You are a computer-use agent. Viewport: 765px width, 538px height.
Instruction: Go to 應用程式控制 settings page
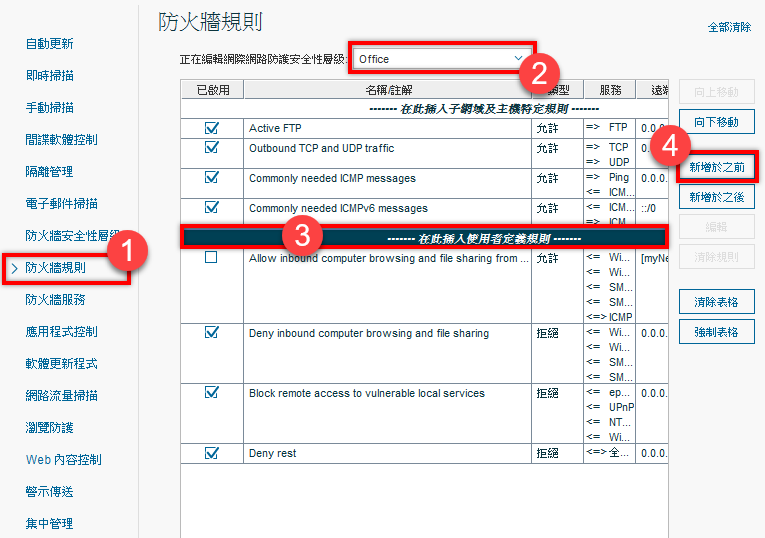pyautogui.click(x=61, y=332)
